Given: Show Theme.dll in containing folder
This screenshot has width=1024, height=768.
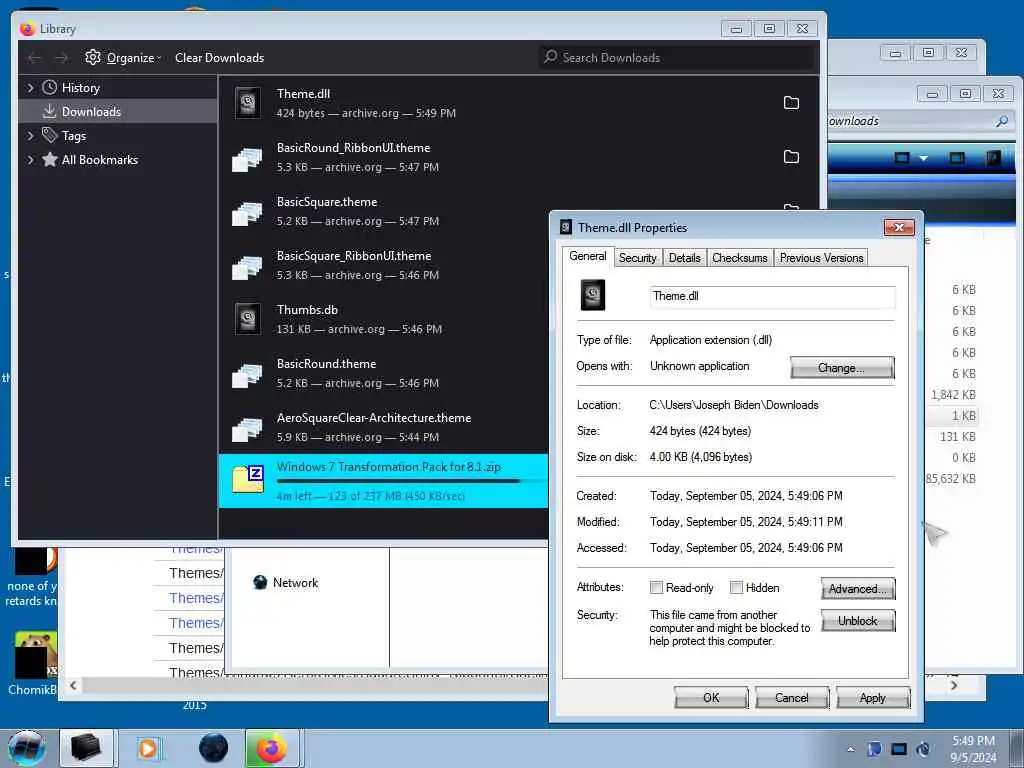Looking at the screenshot, I should tap(791, 103).
